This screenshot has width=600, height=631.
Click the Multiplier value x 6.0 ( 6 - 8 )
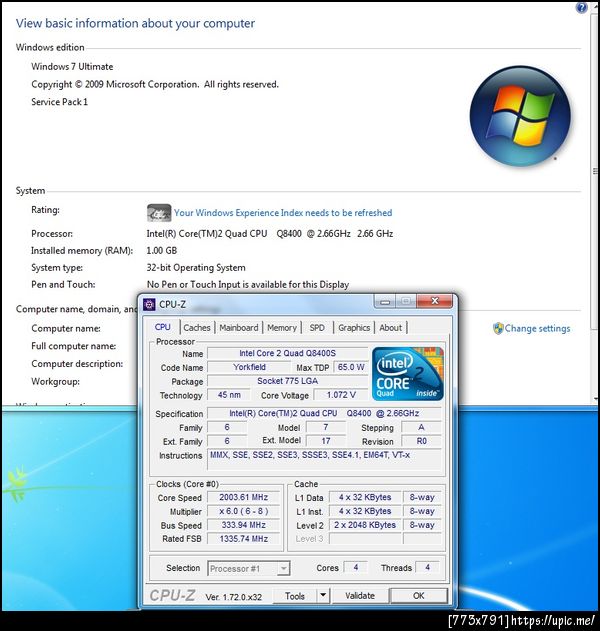tap(243, 511)
